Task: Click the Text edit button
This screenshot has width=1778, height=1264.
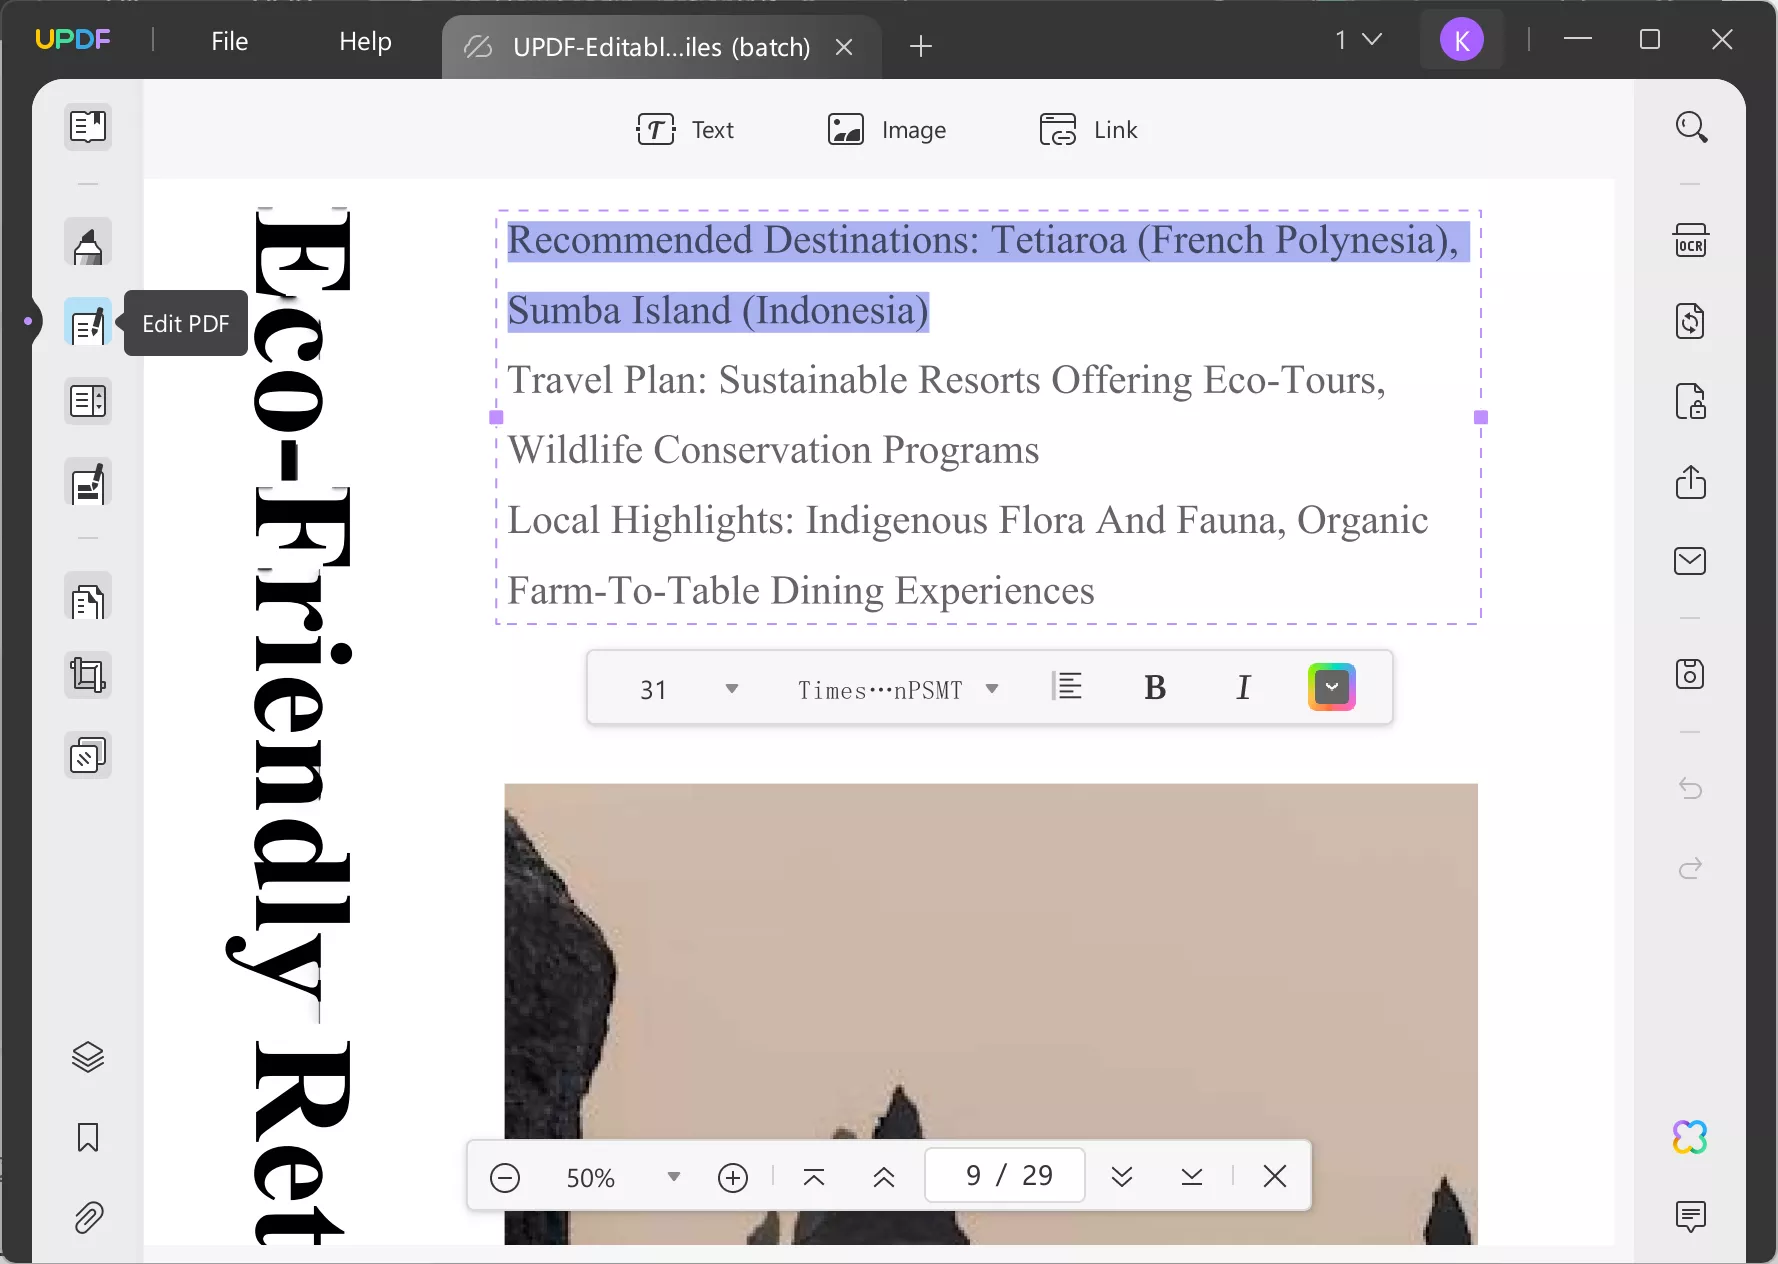Action: click(685, 130)
